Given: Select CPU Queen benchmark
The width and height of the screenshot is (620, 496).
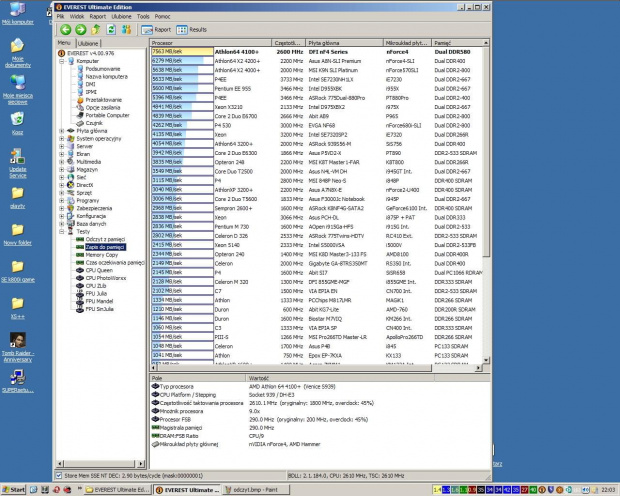Looking at the screenshot, I should click(x=99, y=271).
